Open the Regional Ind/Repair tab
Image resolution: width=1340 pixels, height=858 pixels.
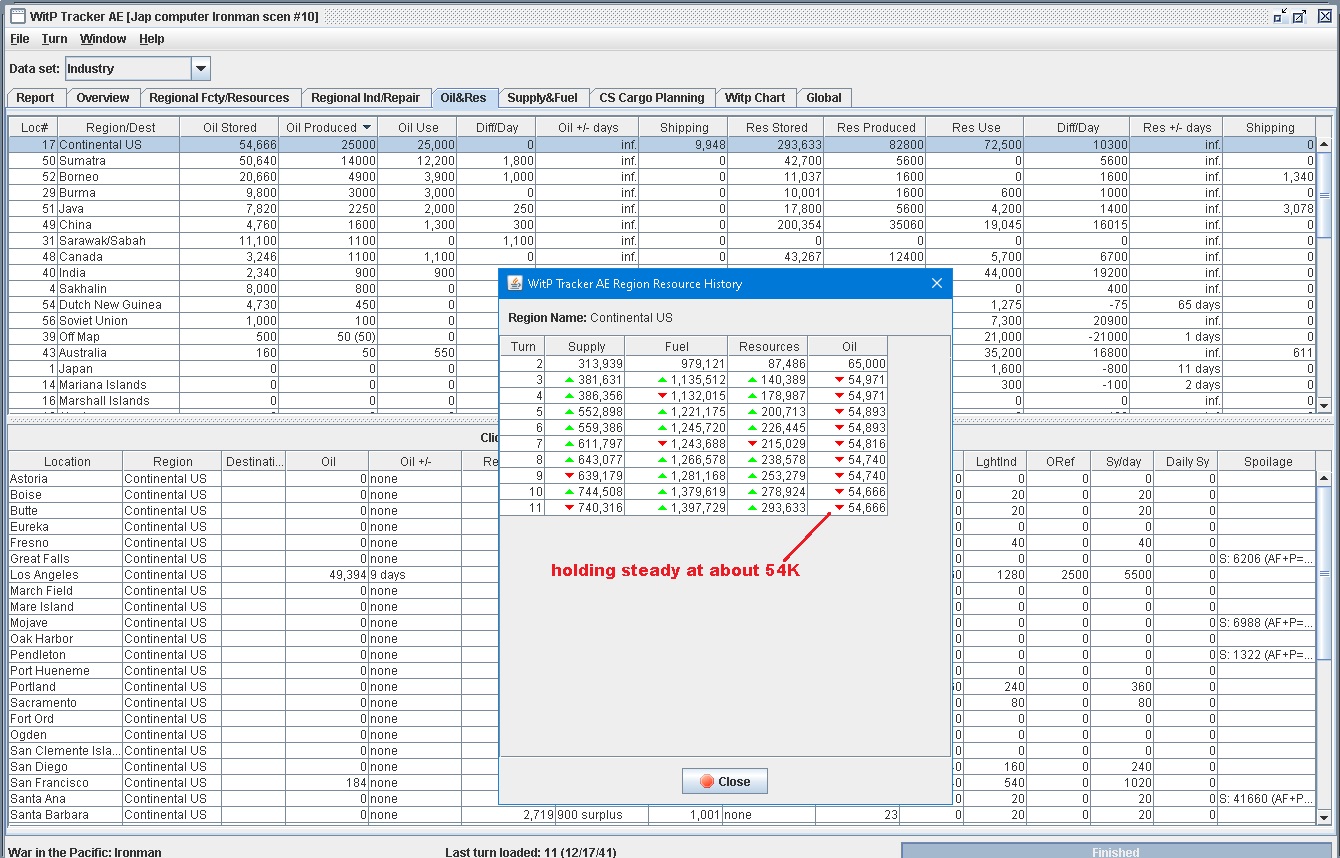coord(366,98)
